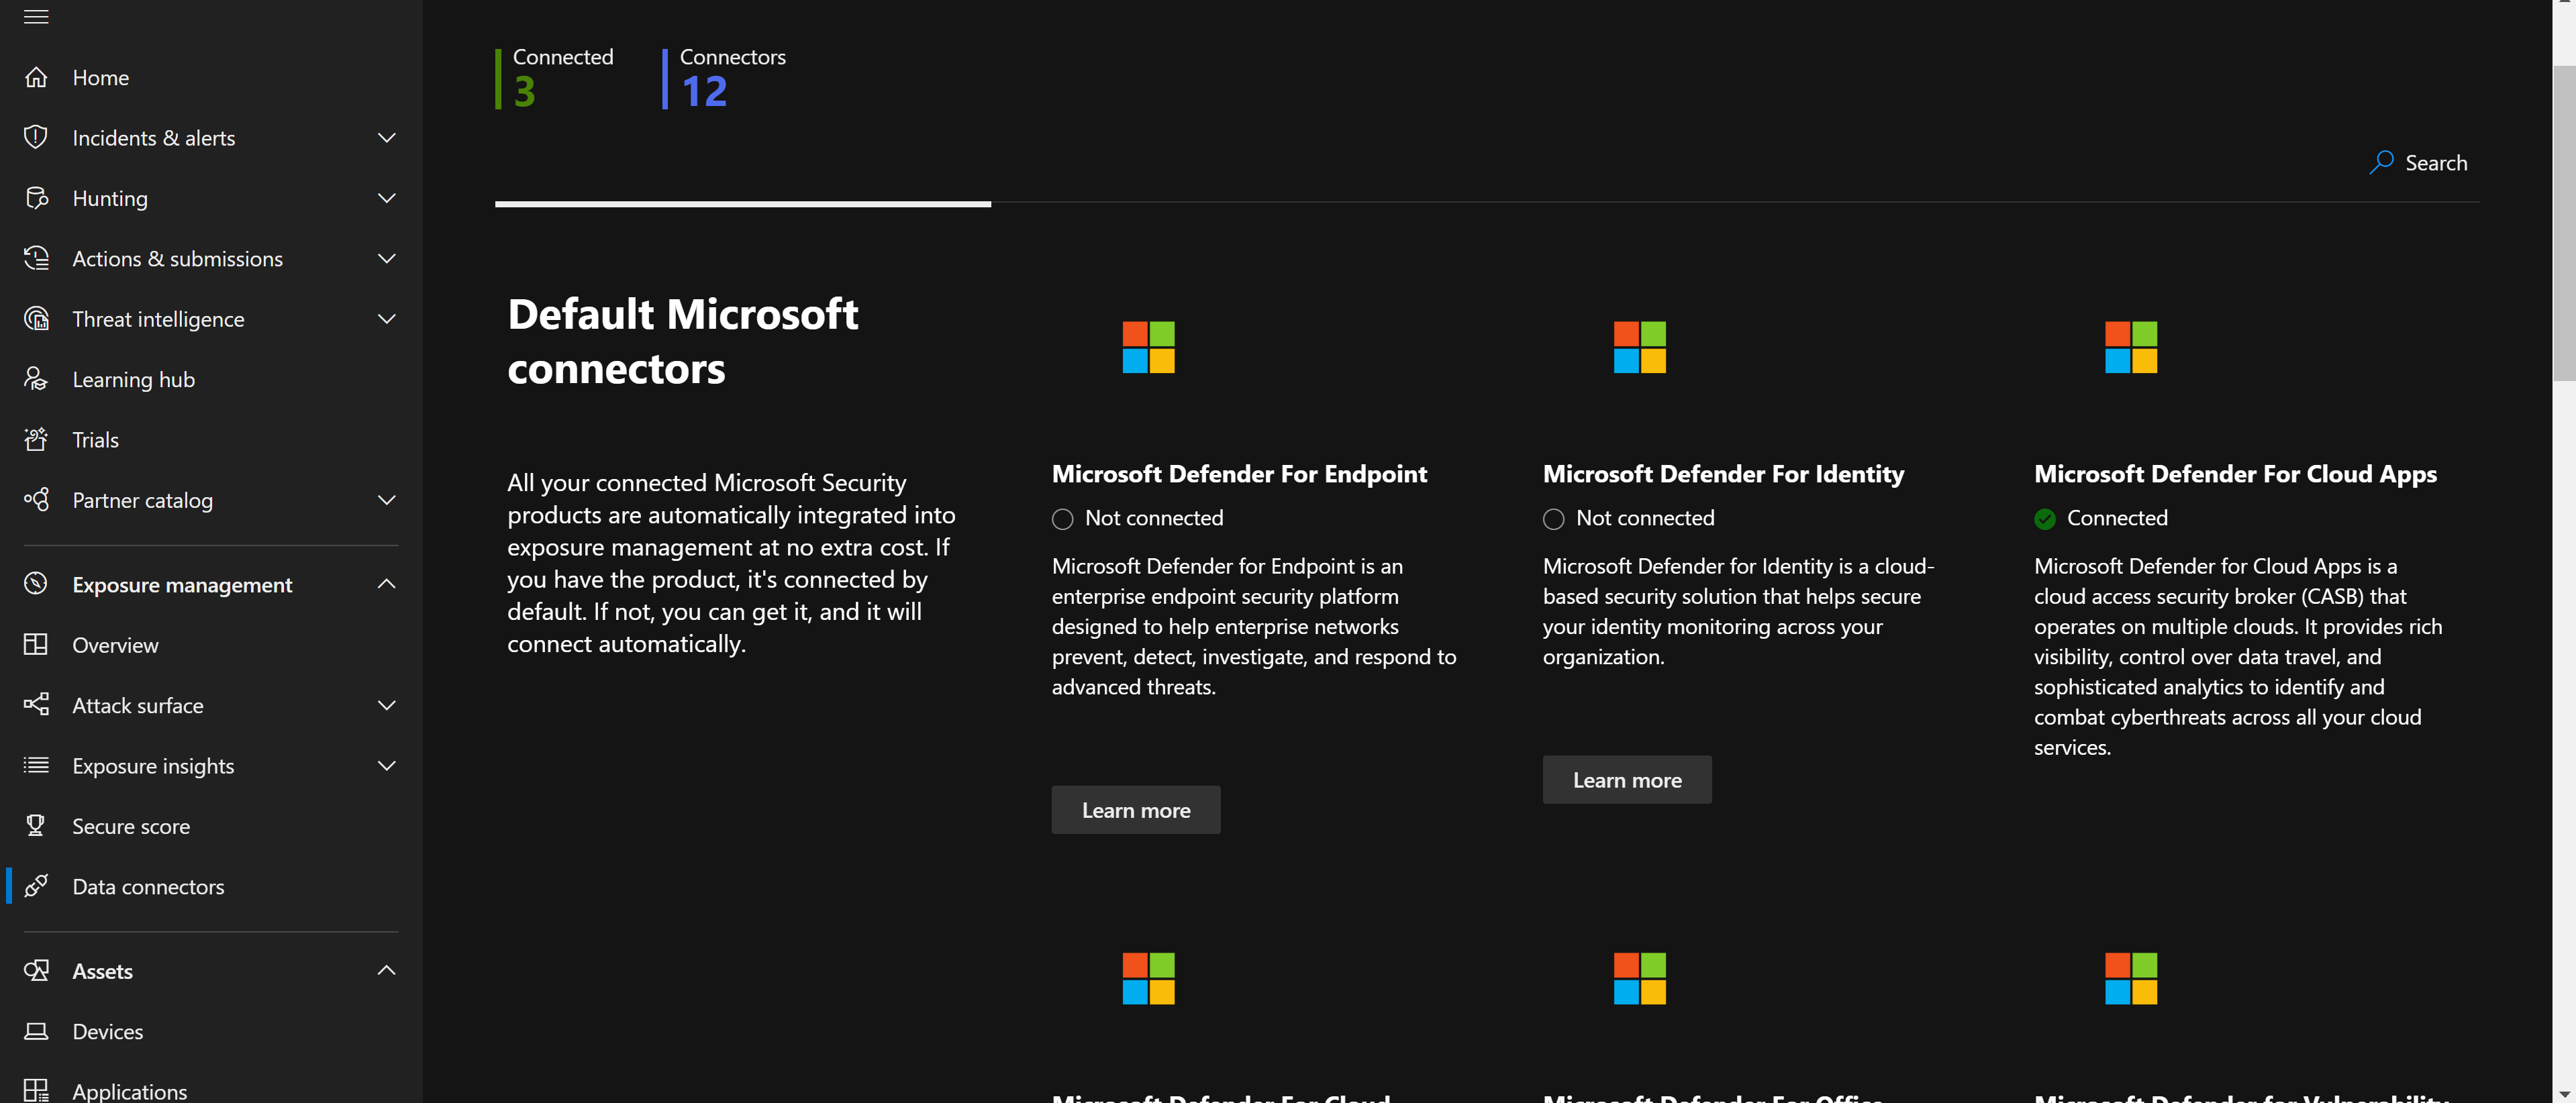This screenshot has height=1103, width=2576.
Task: Click Not connected circle for Defender For Endpoint
Action: [x=1062, y=518]
